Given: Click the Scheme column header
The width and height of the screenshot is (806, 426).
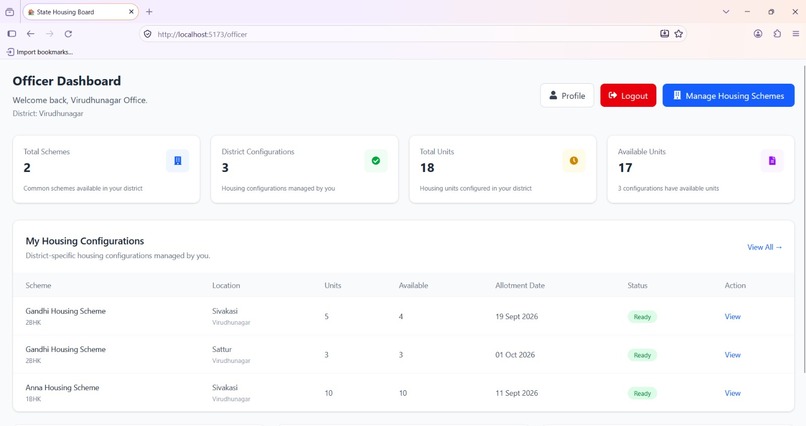Looking at the screenshot, I should 39,285.
